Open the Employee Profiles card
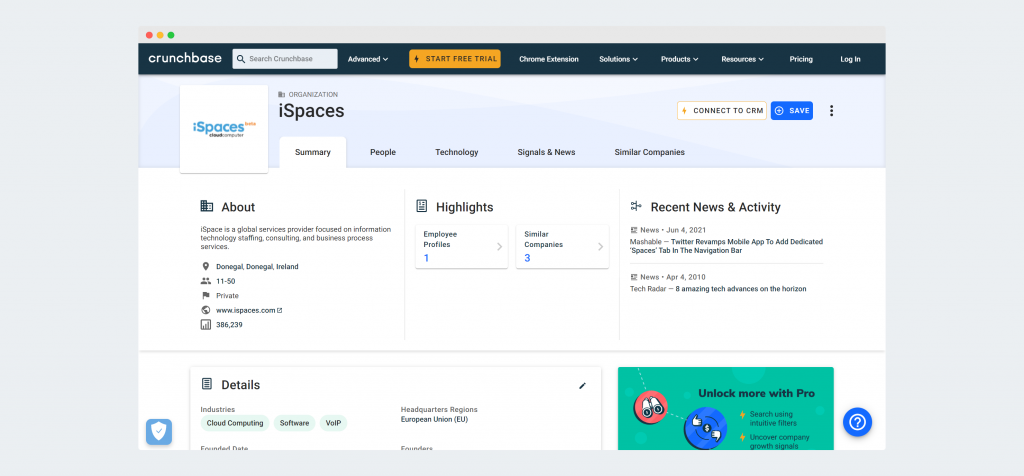This screenshot has width=1024, height=476. [461, 246]
